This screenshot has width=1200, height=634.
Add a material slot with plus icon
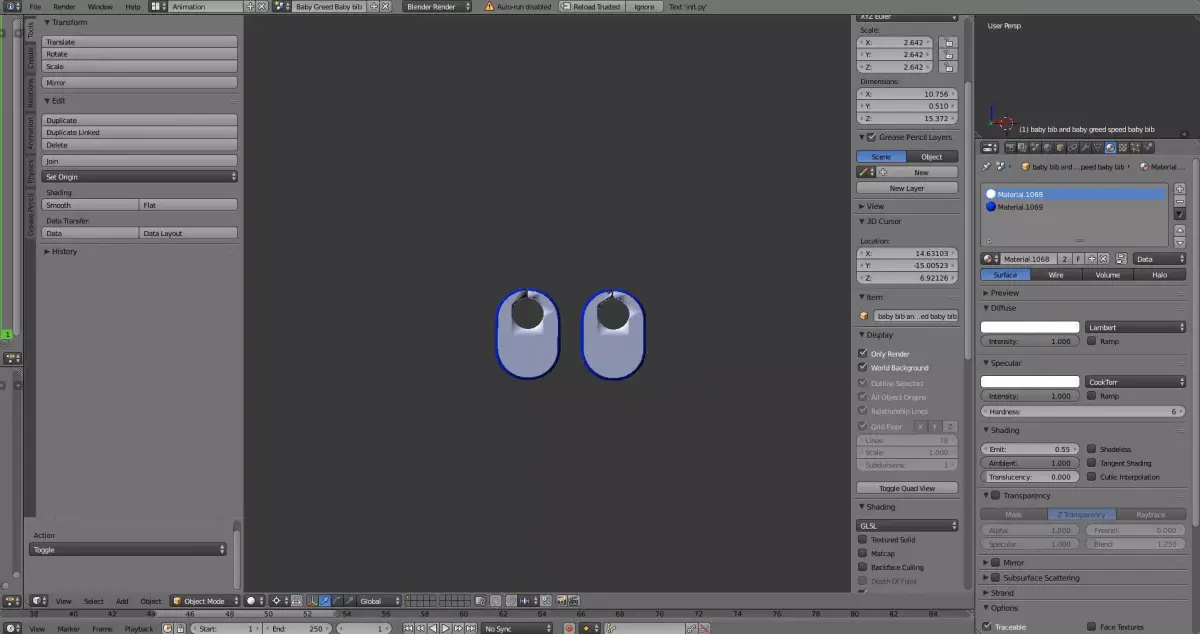[x=1180, y=188]
